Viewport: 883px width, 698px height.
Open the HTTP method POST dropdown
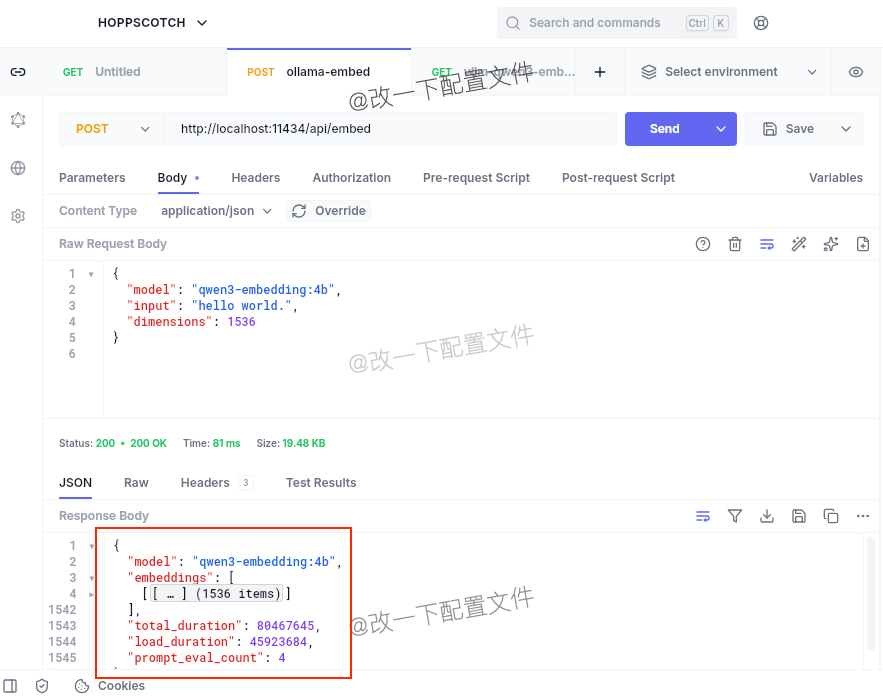point(112,129)
